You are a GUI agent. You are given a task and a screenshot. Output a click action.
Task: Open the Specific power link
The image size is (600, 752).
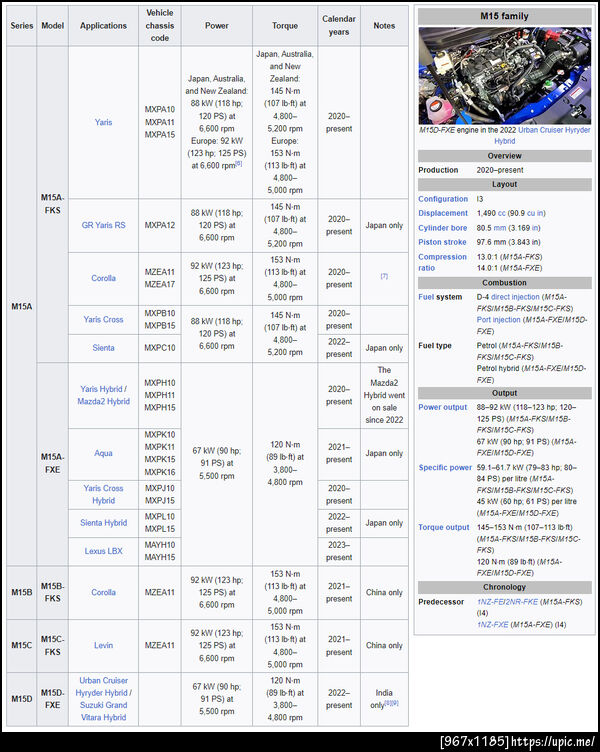[445, 468]
